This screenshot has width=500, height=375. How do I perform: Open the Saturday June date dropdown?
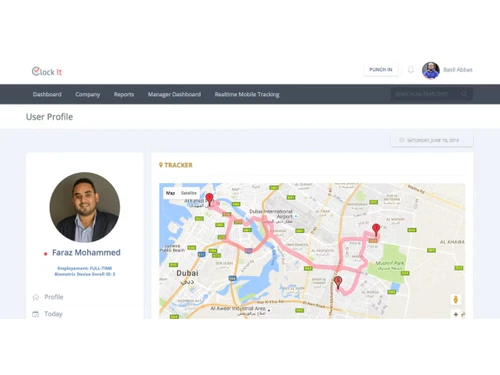point(432,141)
